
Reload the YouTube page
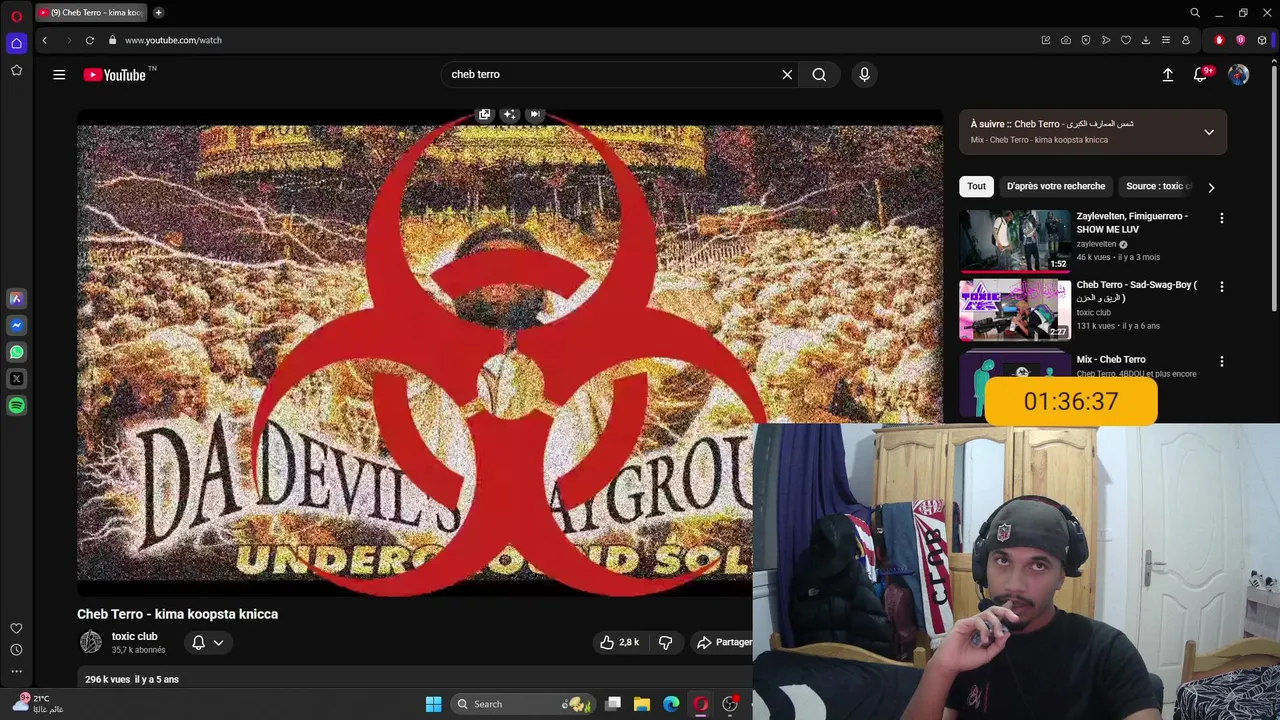(x=90, y=40)
